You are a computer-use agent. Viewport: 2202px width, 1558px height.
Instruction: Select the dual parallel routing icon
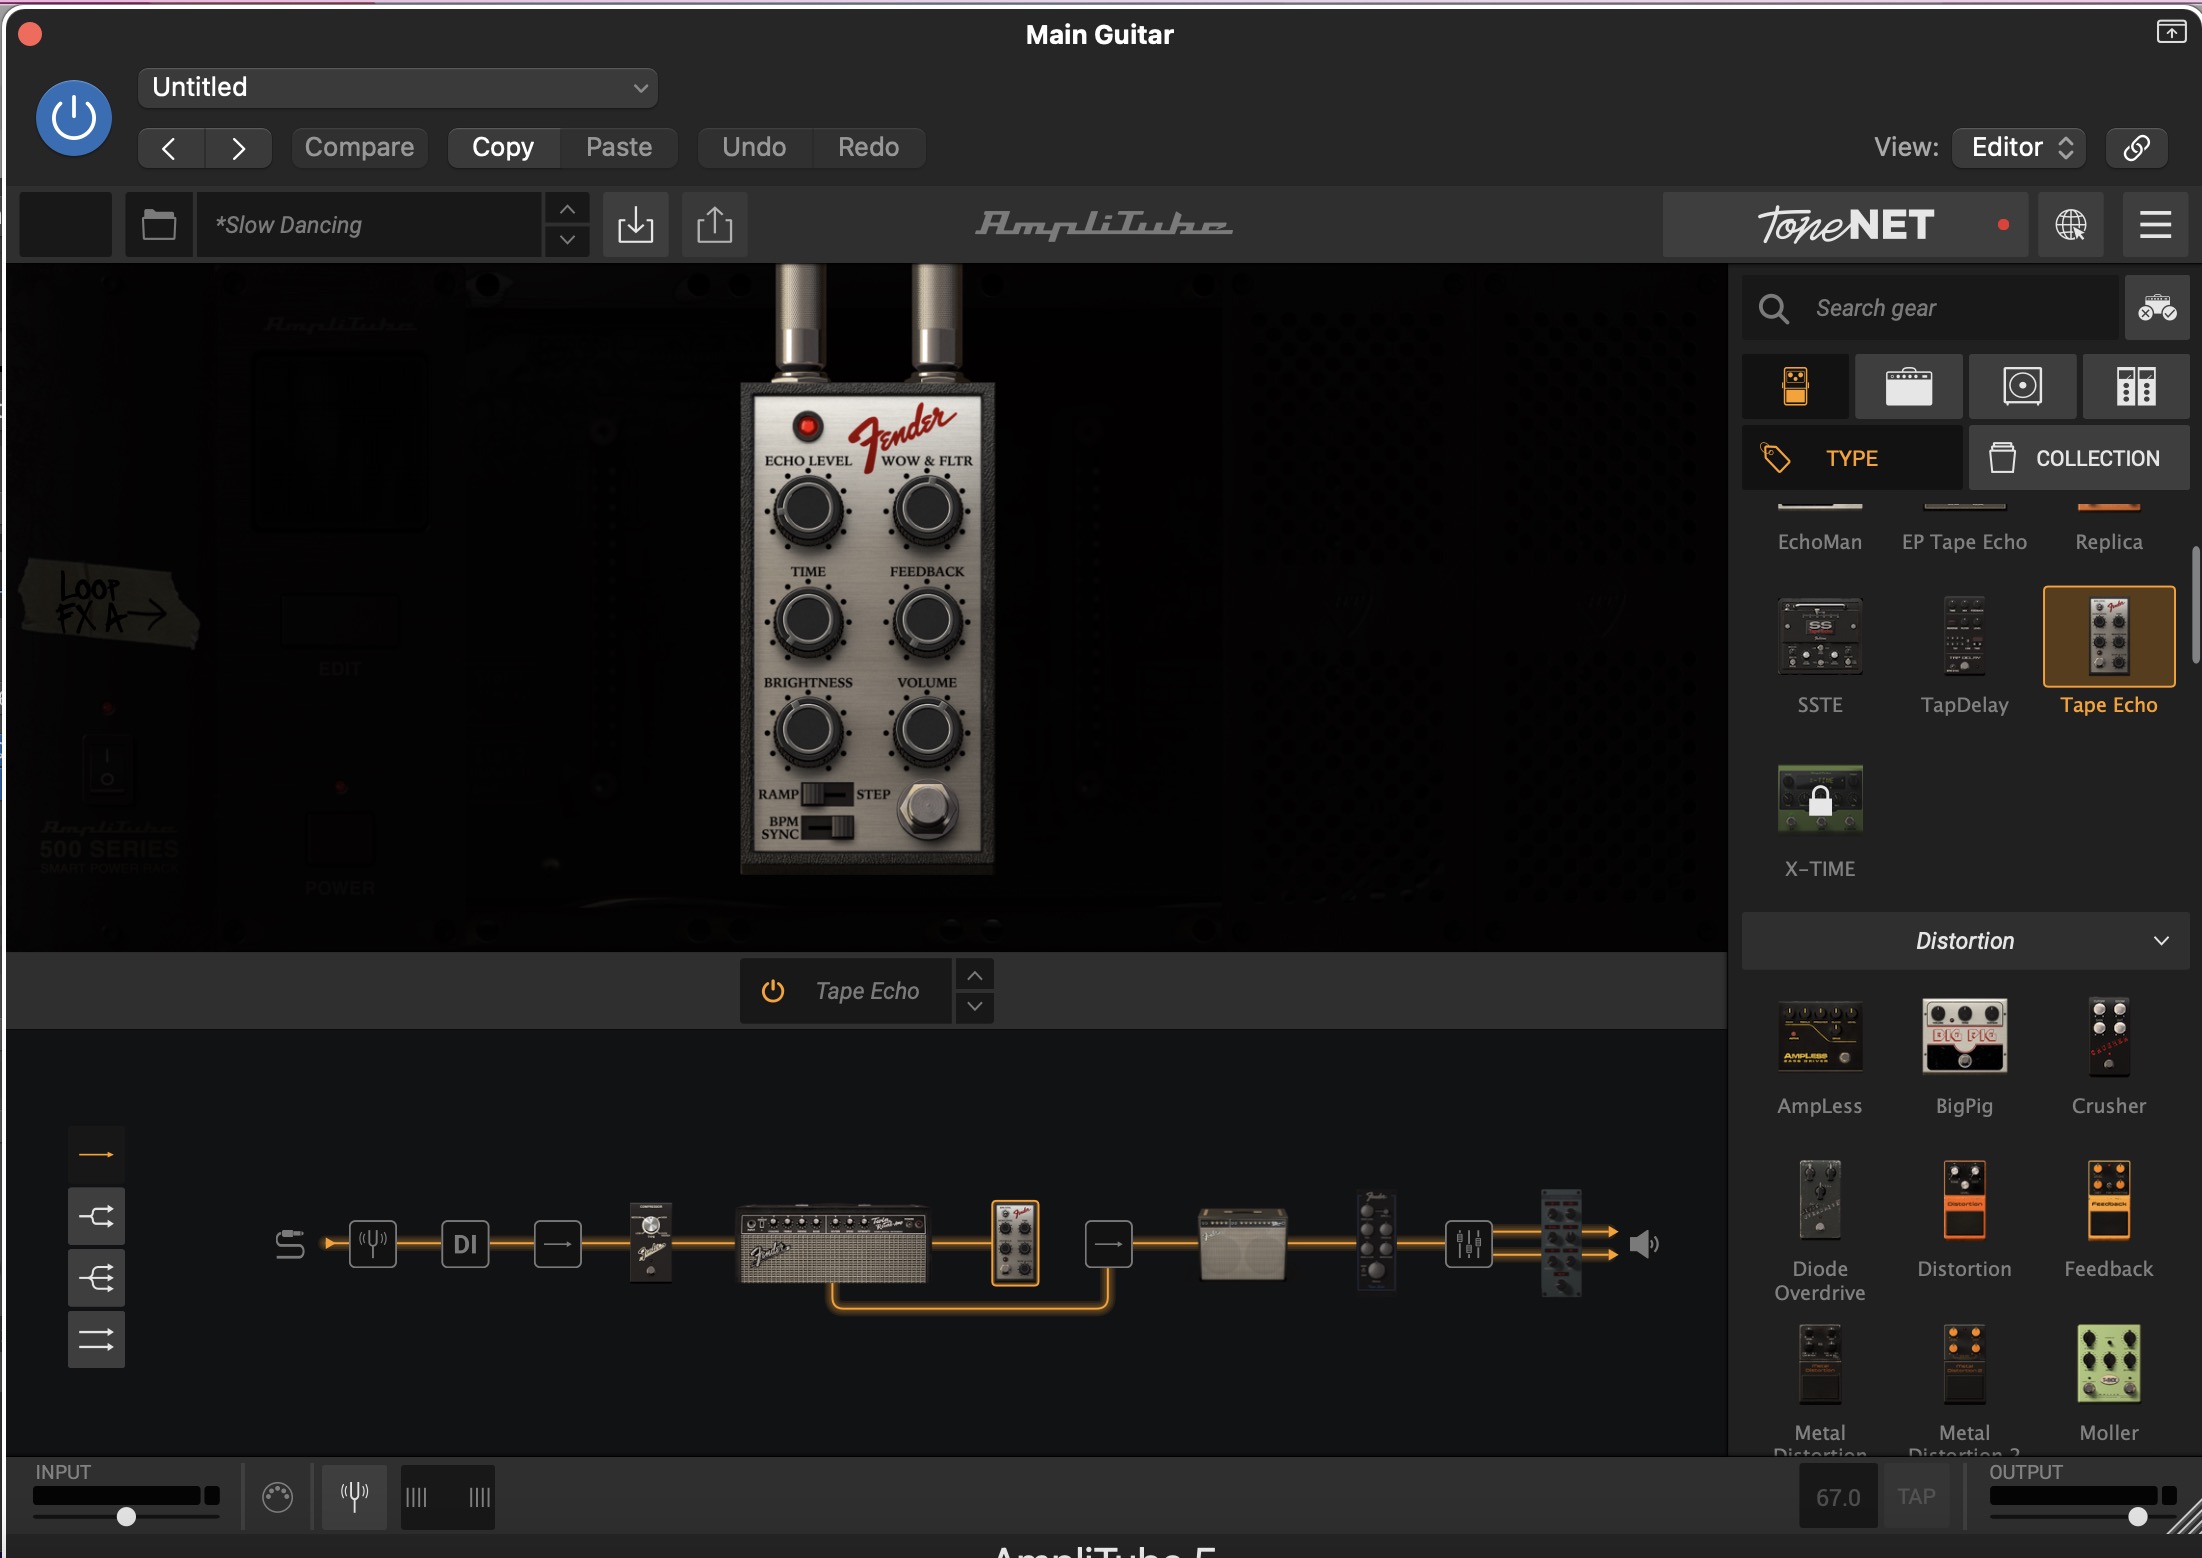pyautogui.click(x=96, y=1340)
